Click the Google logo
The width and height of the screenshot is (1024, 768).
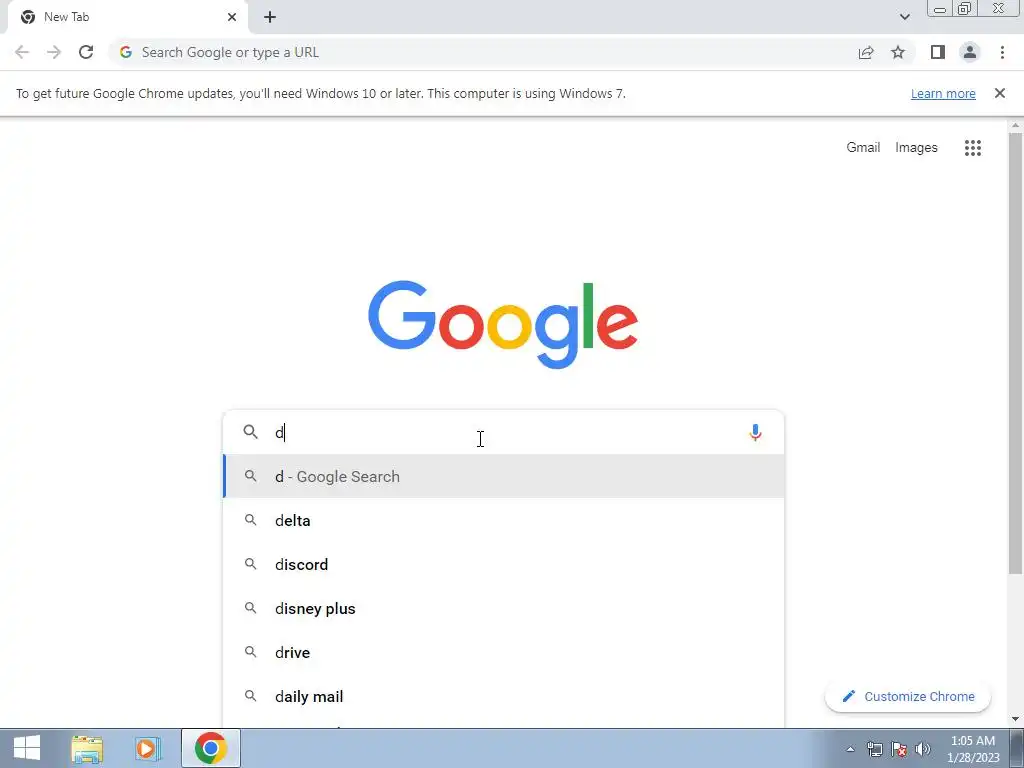(x=503, y=325)
